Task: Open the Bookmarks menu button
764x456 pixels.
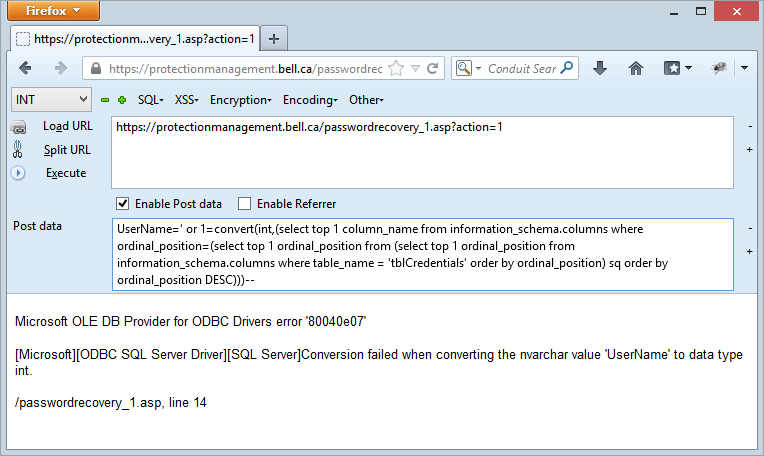Action: (x=677, y=68)
